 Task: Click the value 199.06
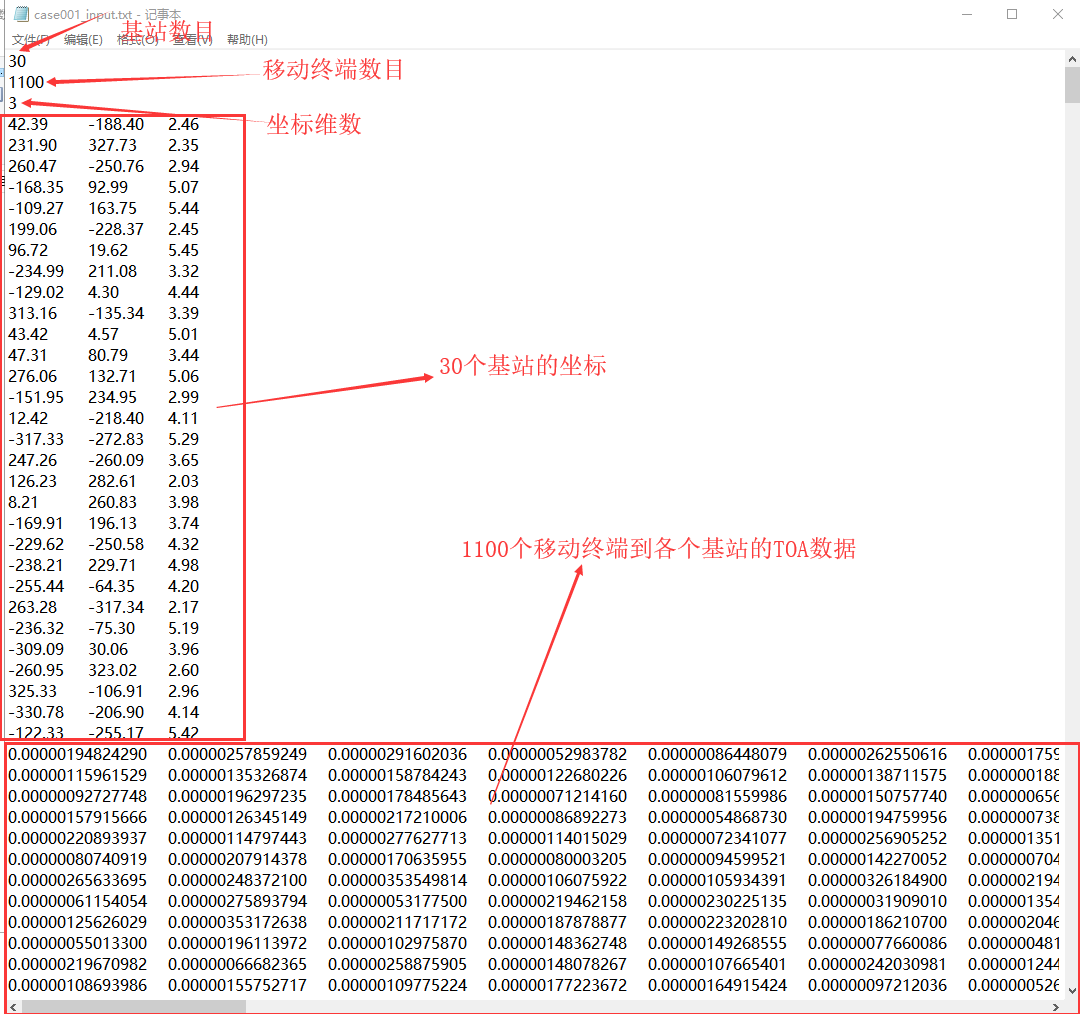32,229
